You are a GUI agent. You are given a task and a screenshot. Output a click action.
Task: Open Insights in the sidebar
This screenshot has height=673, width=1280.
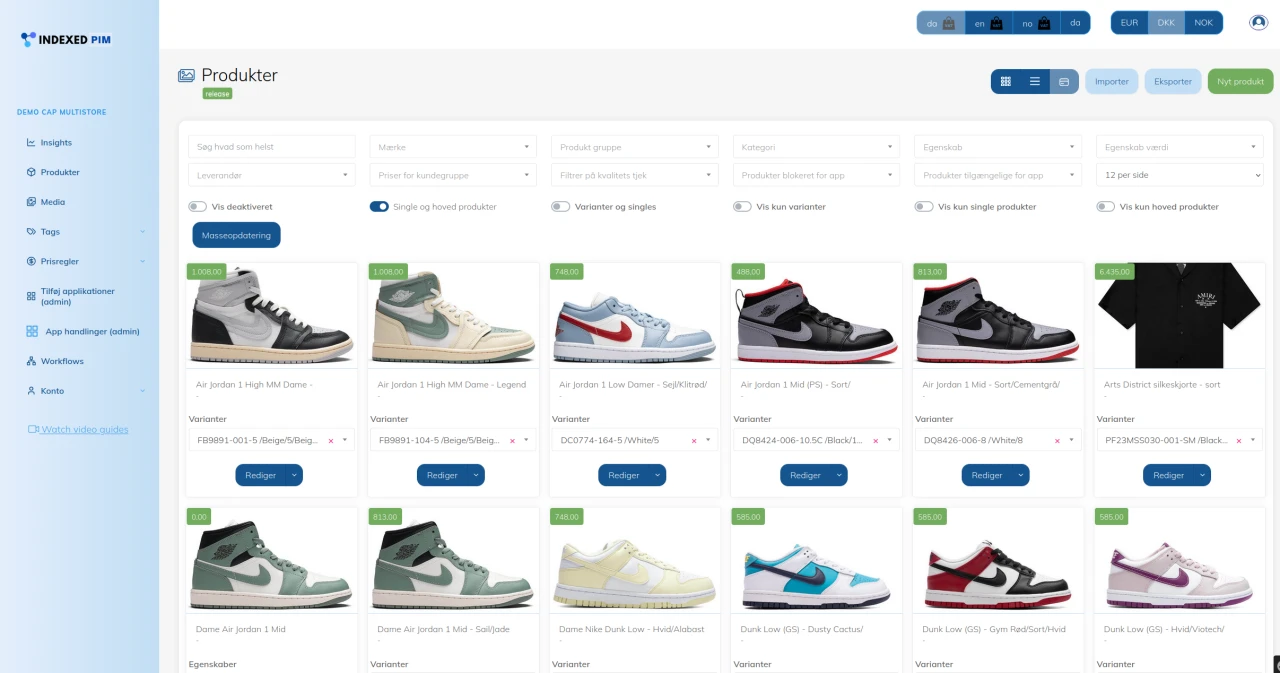(56, 143)
